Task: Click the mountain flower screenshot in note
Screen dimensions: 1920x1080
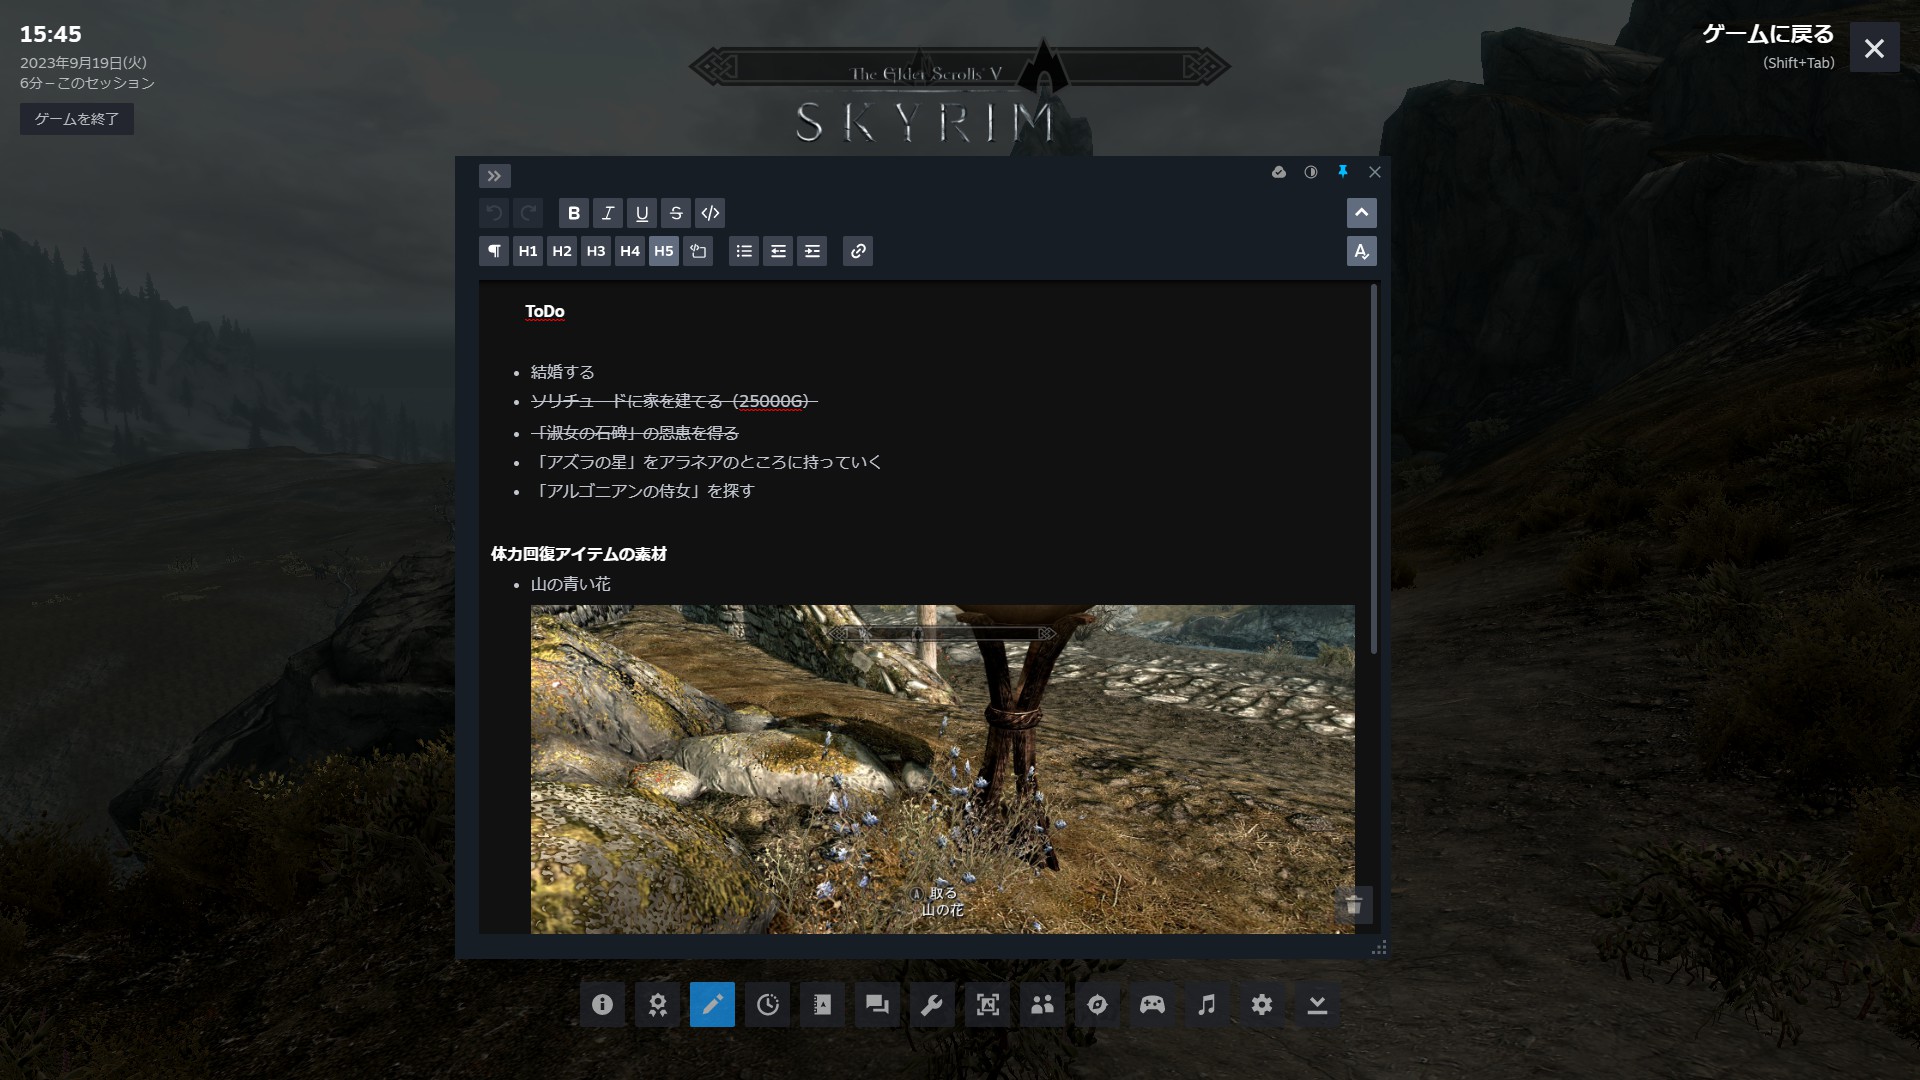Action: coord(942,768)
